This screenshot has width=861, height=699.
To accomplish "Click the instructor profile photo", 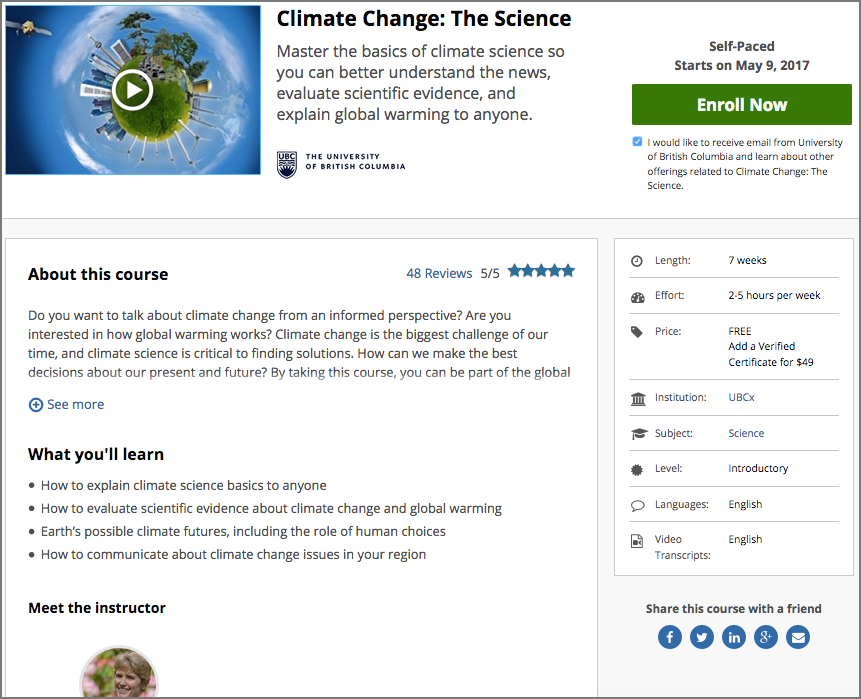I will click(x=119, y=675).
